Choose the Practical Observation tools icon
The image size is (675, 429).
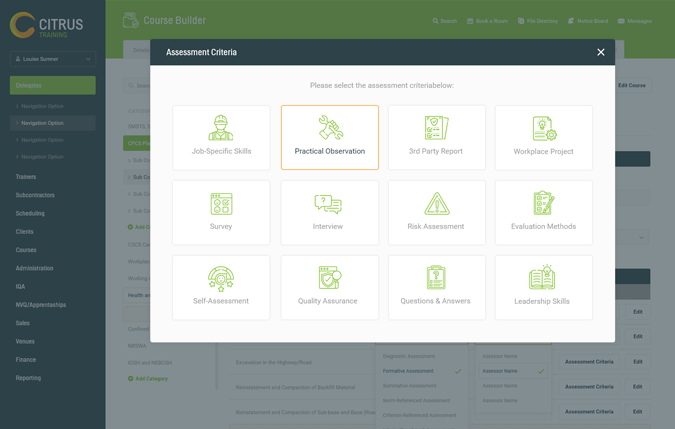point(330,128)
